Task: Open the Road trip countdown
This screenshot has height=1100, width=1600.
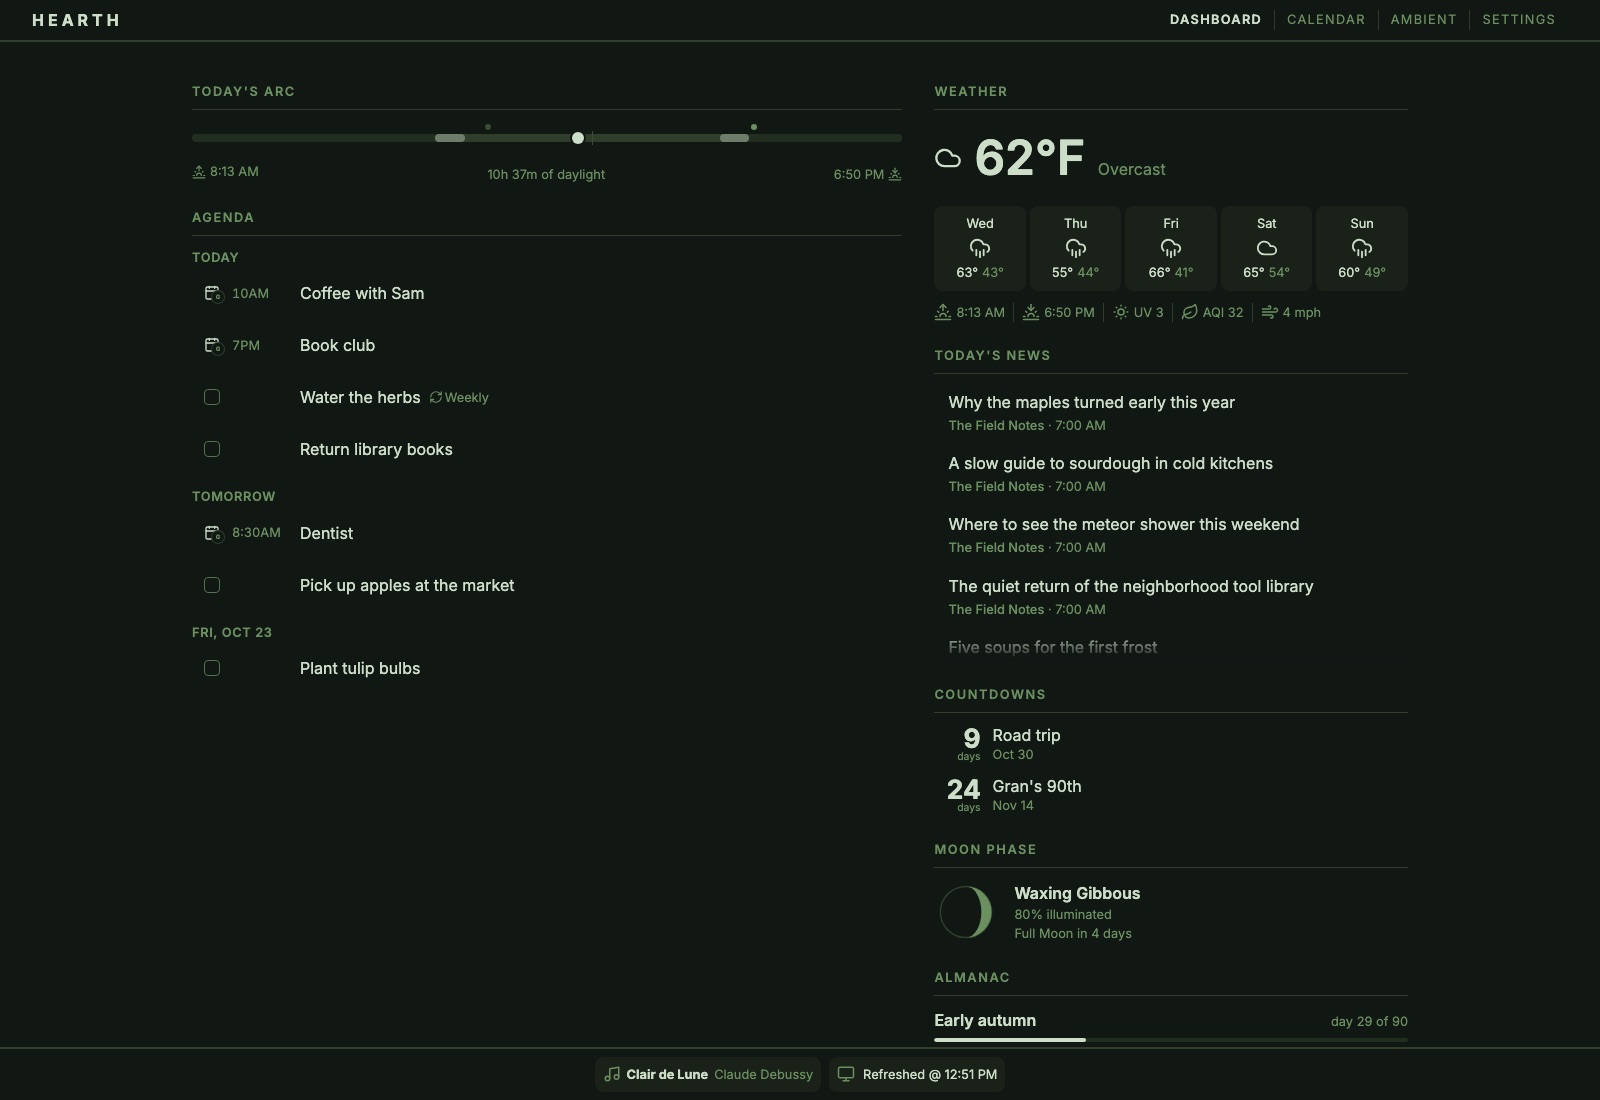Action: tap(1171, 743)
